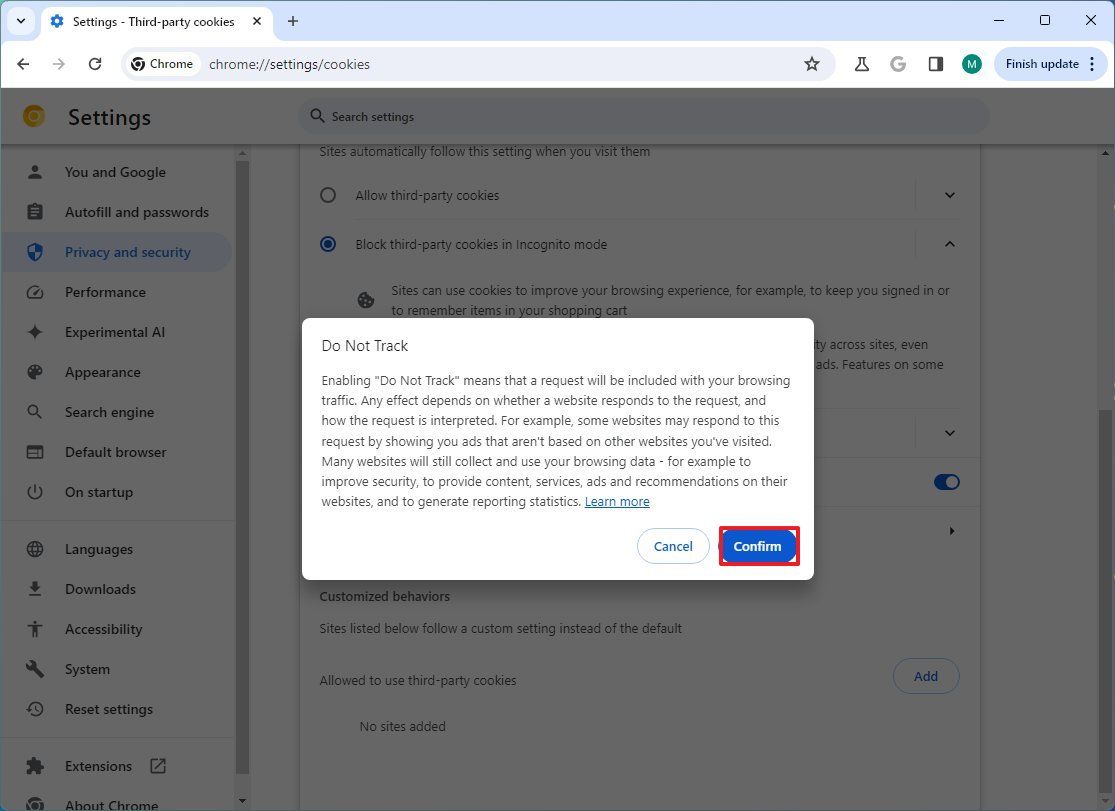The height and width of the screenshot is (811, 1115).
Task: Click the green M profile avatar
Action: (x=971, y=63)
